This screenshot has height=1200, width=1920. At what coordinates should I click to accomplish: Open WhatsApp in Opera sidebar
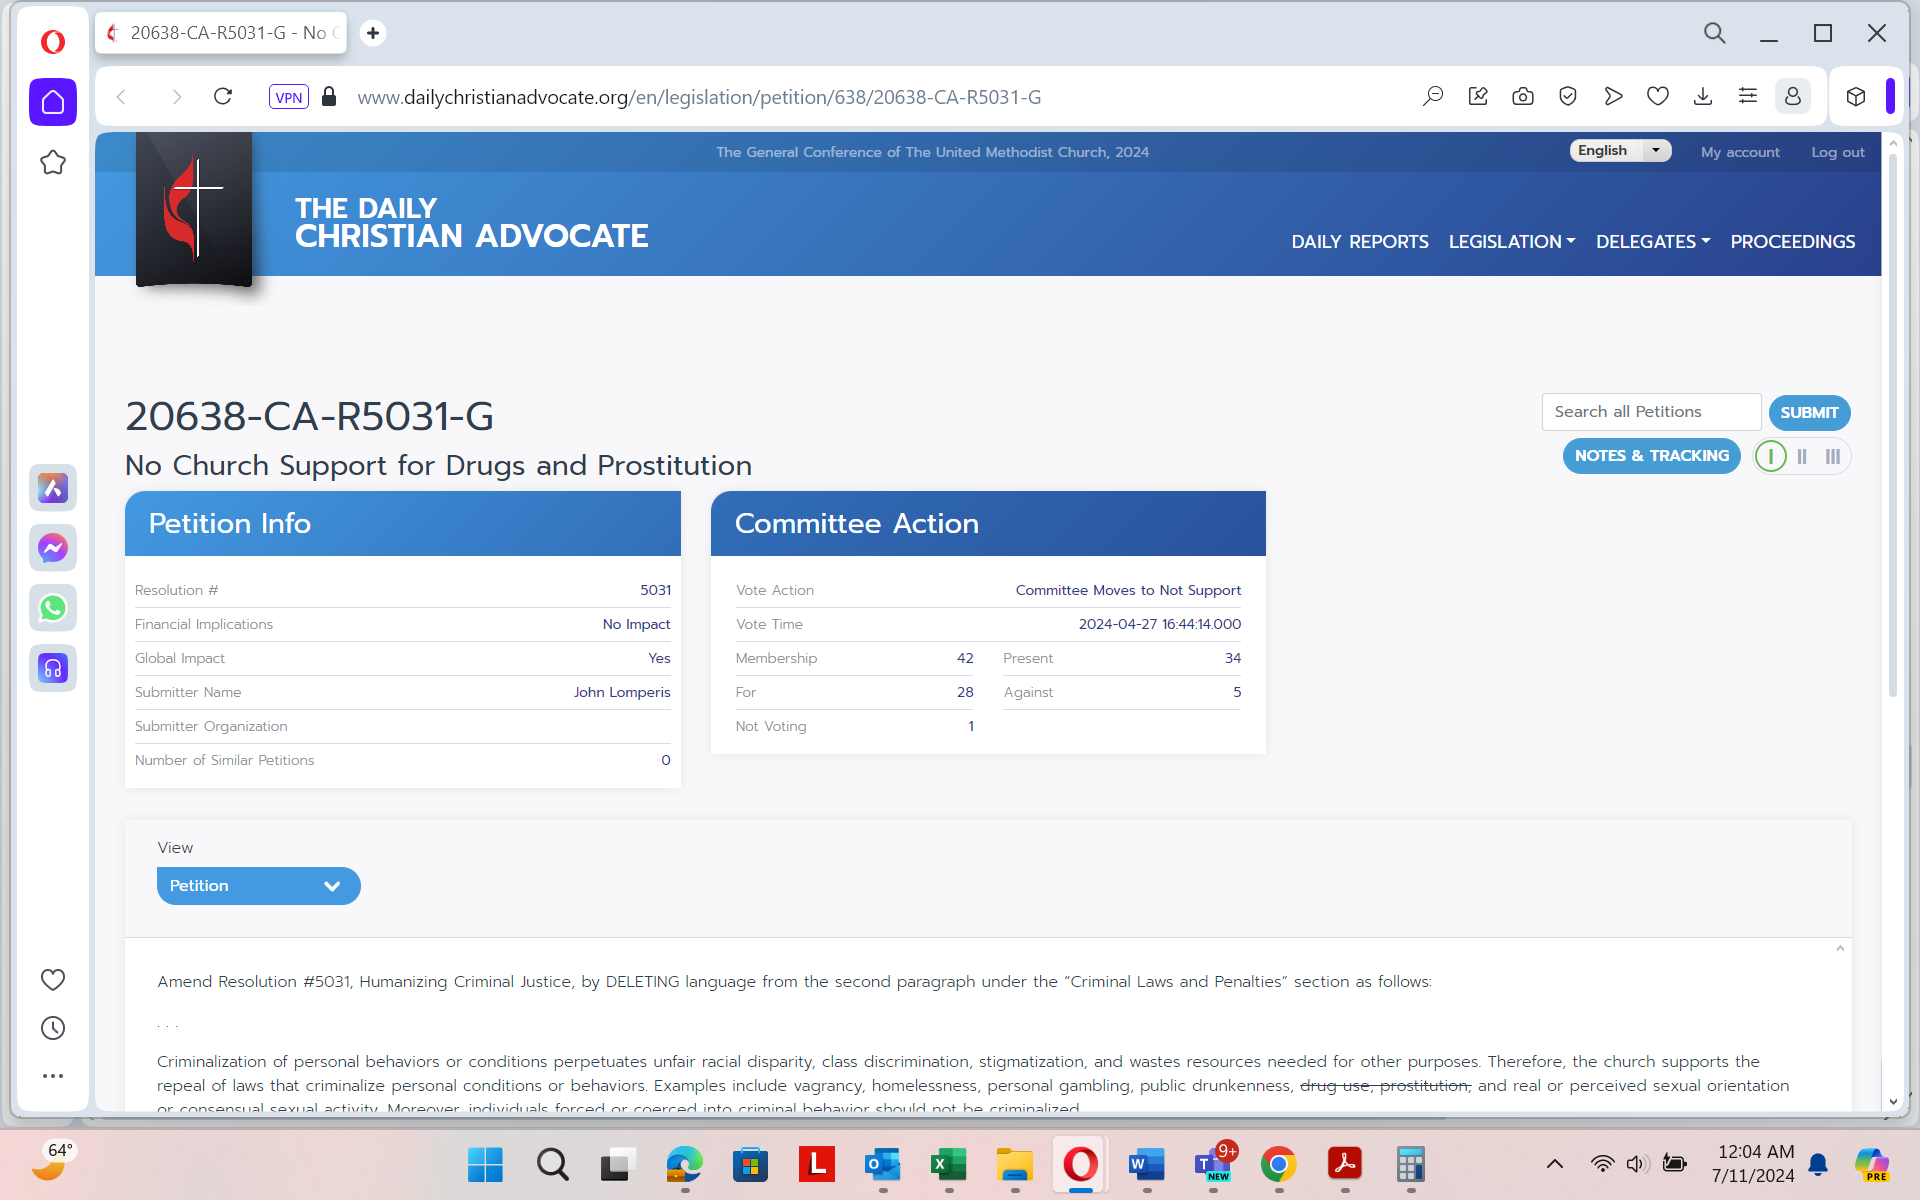(x=53, y=608)
